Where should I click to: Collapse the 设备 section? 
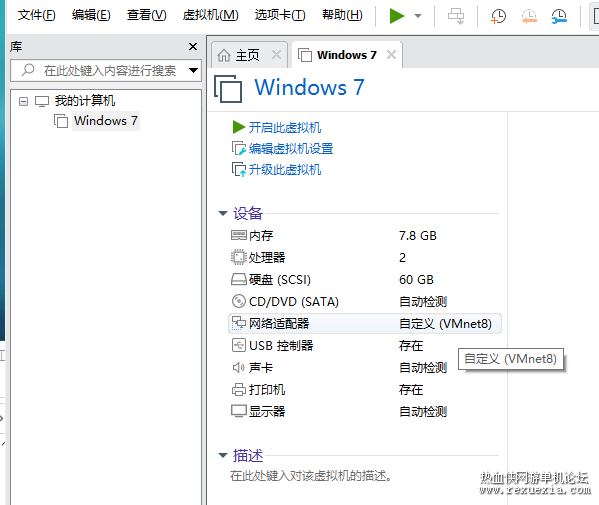223,214
